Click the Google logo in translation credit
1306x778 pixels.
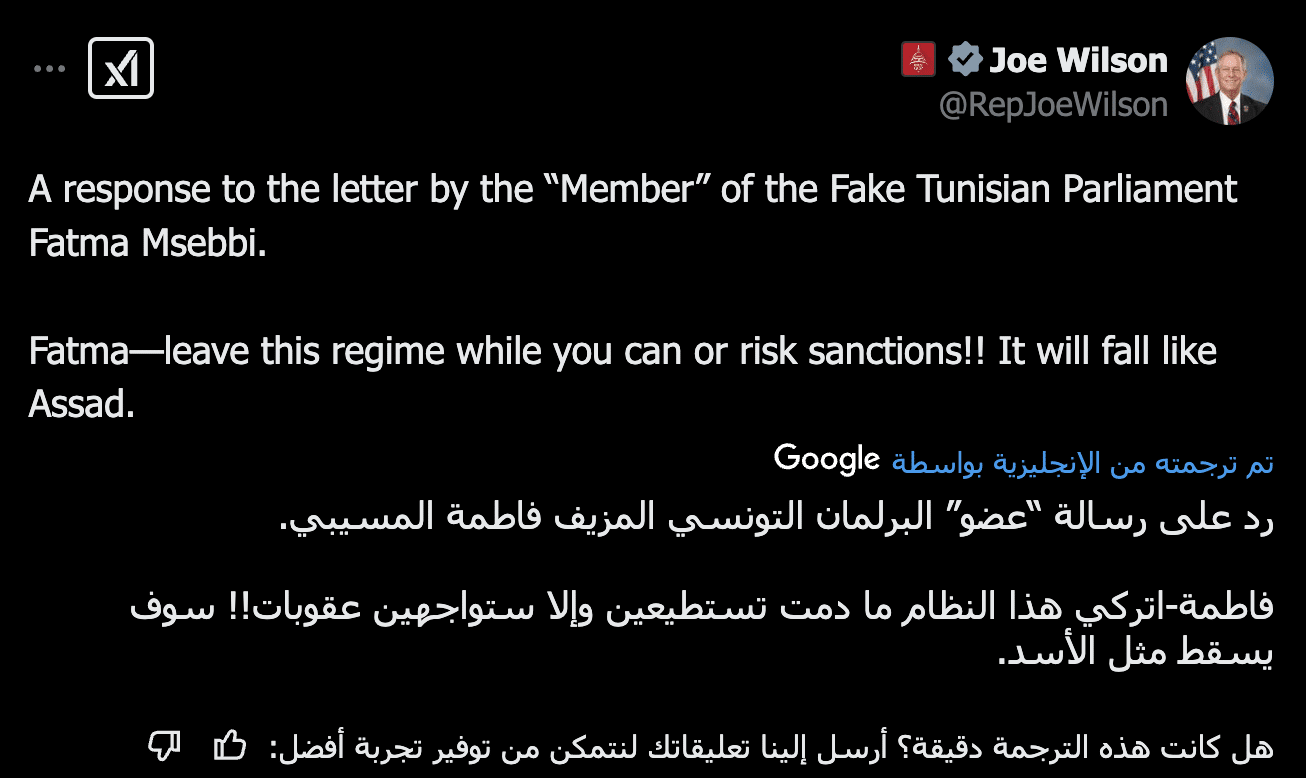point(826,459)
